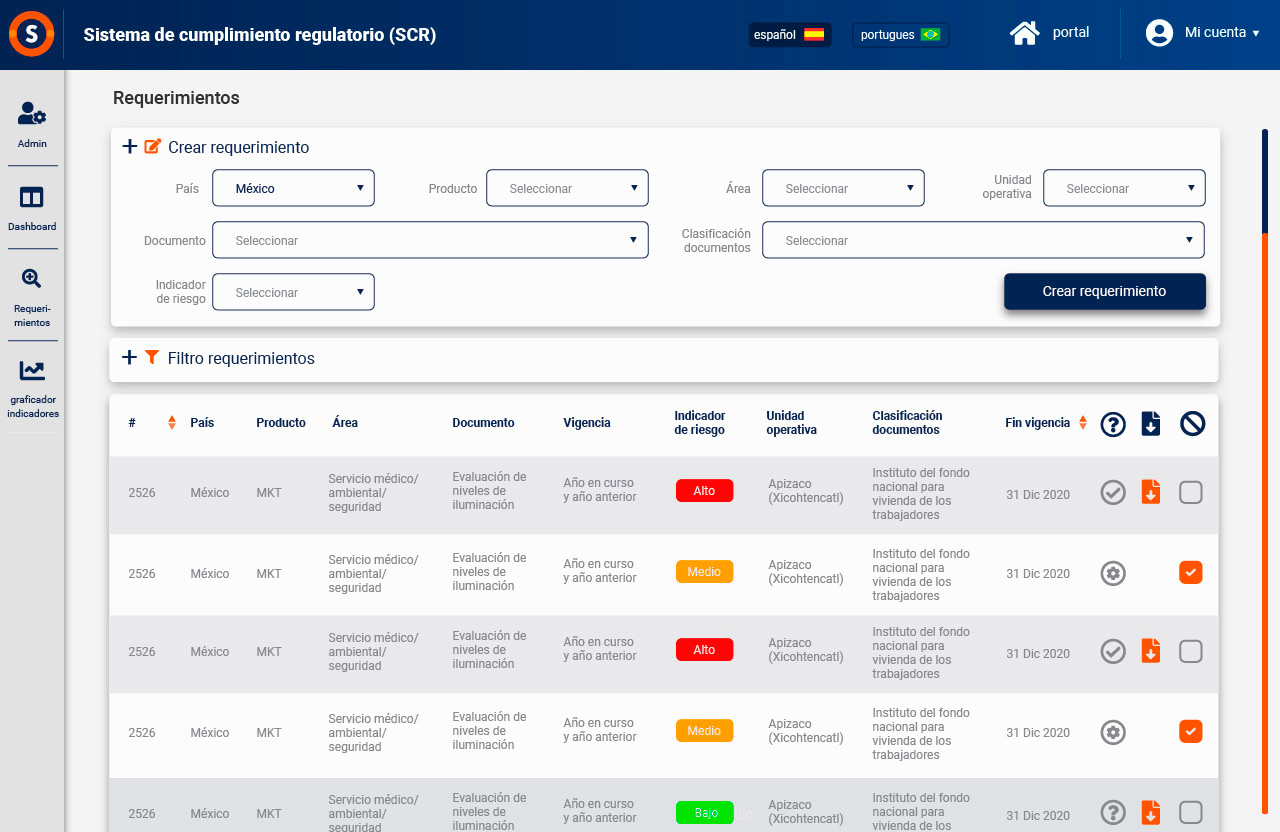This screenshot has width=1280, height=832.
Task: Click the edit icon beside Crear requerimiento
Action: tap(153, 146)
